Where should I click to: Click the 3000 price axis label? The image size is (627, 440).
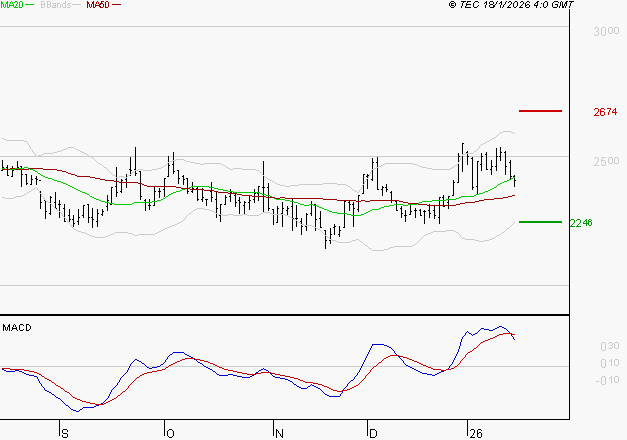point(606,31)
